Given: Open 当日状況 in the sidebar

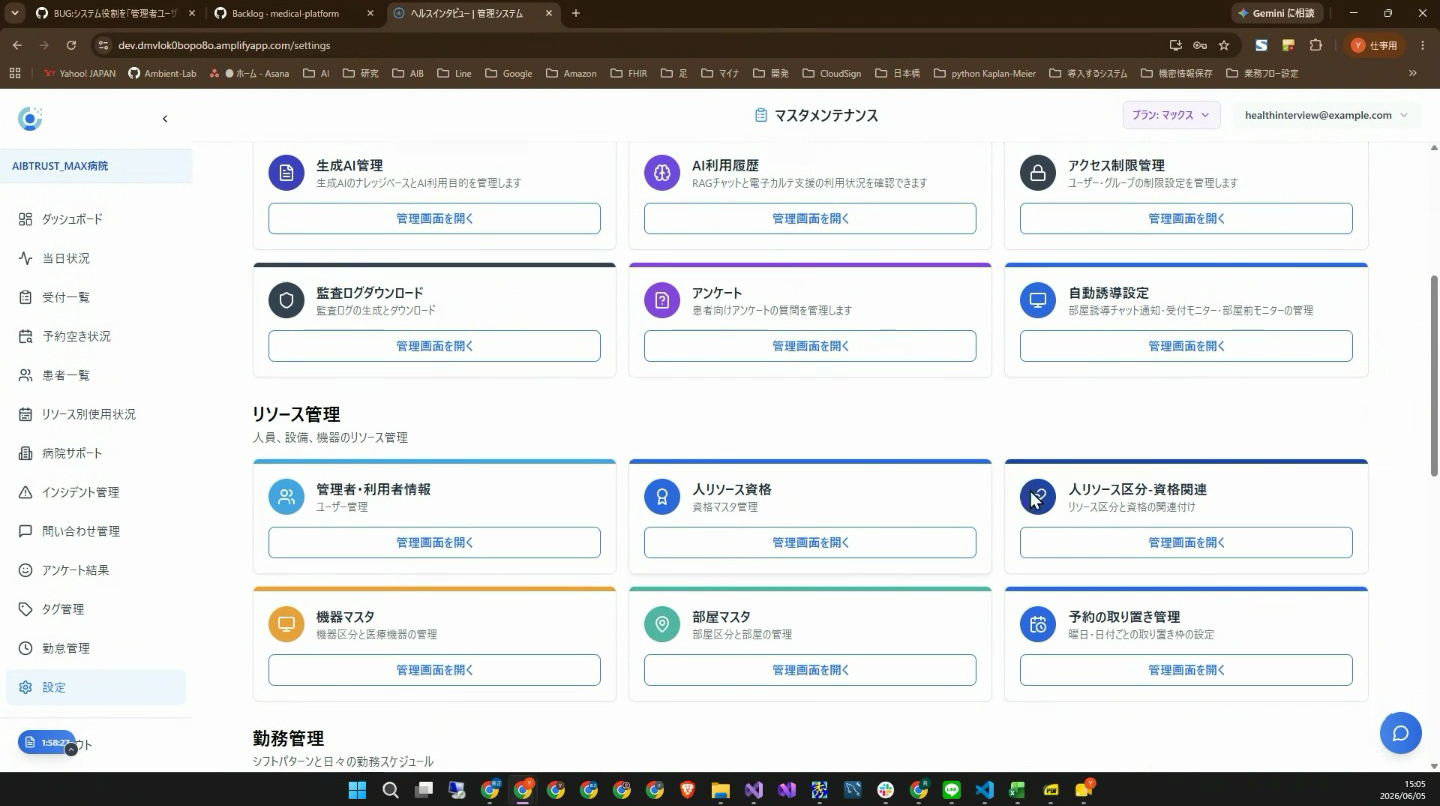Looking at the screenshot, I should tap(96, 258).
